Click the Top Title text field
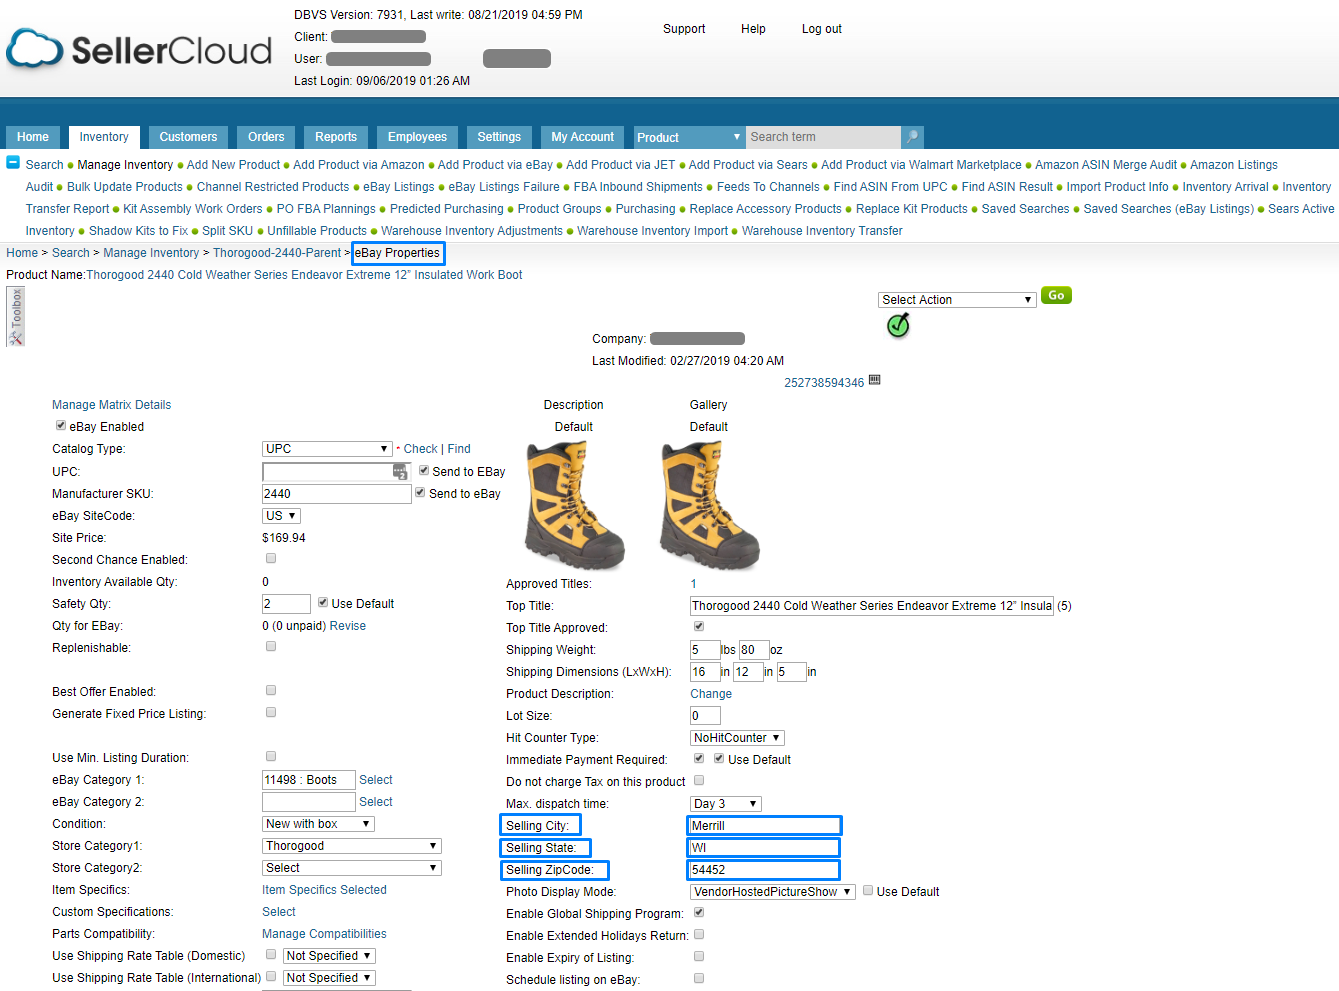Screen dimensions: 1339x991 point(872,606)
